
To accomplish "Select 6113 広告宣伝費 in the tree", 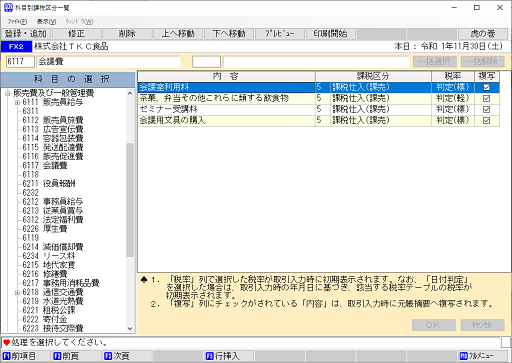I will pos(53,129).
